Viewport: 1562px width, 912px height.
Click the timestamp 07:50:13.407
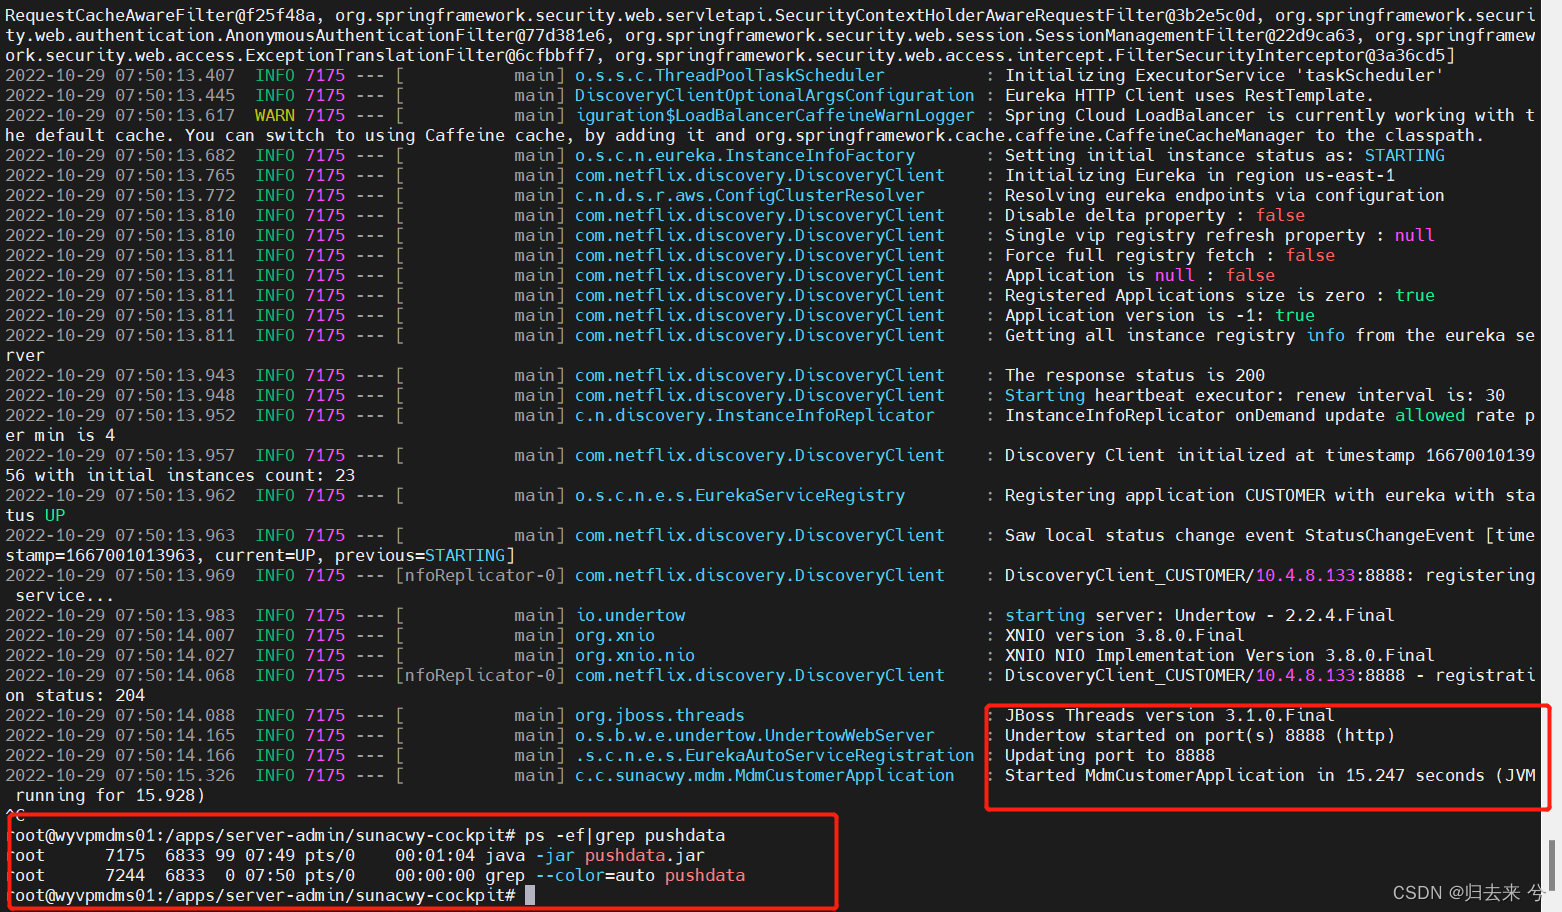pos(174,76)
